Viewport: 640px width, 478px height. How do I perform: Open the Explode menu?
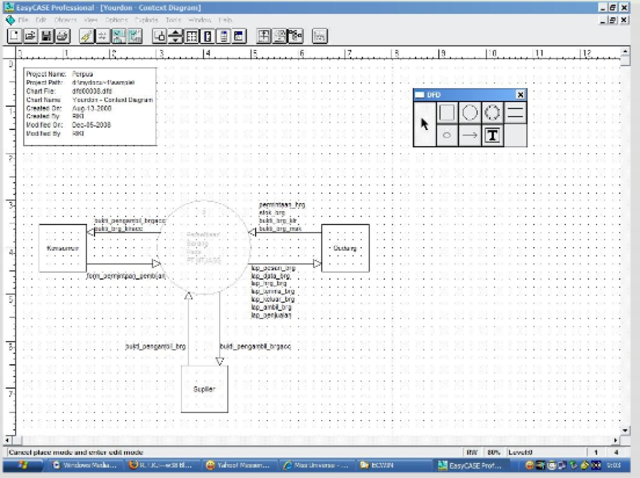pos(146,20)
